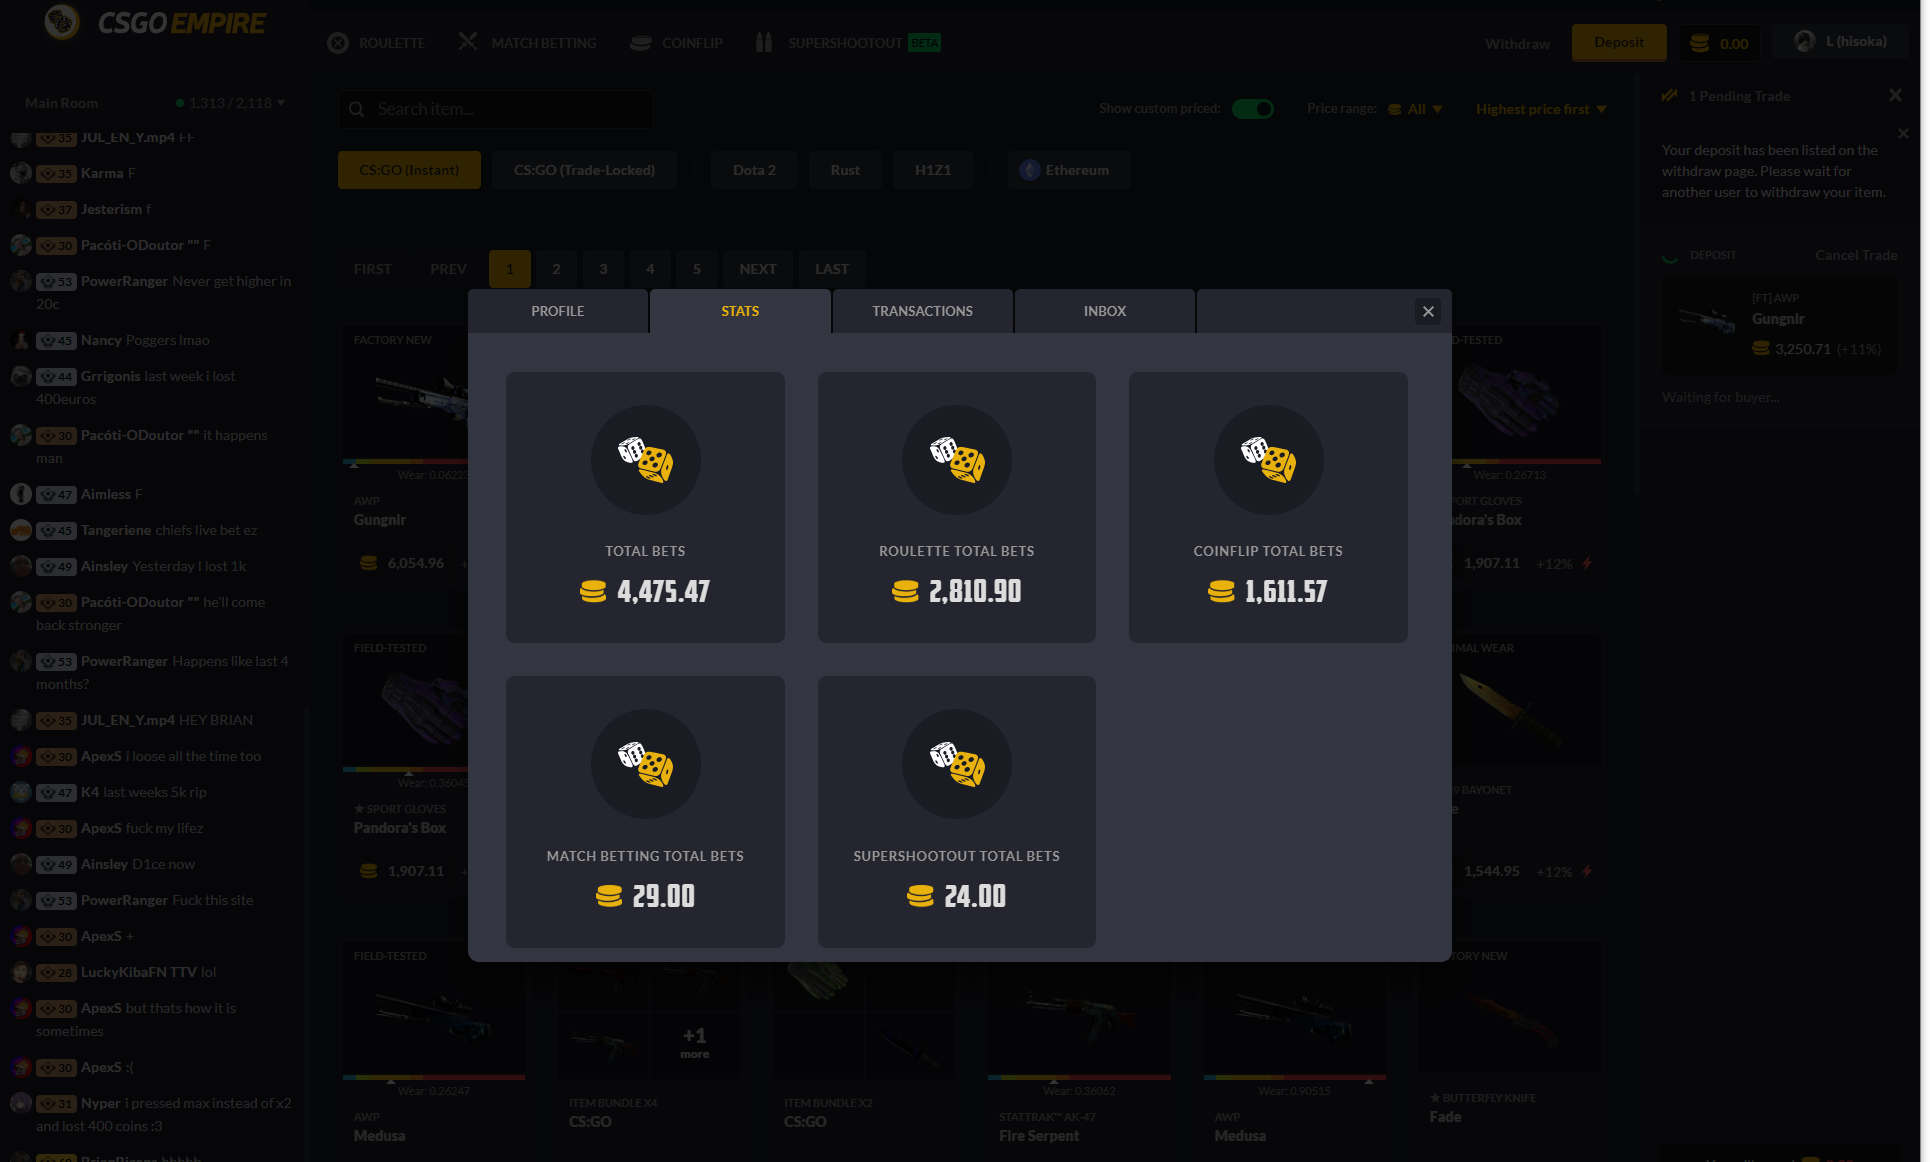Click PowerRanger 'Fuck this site' message
1930x1162 pixels.
tap(213, 900)
